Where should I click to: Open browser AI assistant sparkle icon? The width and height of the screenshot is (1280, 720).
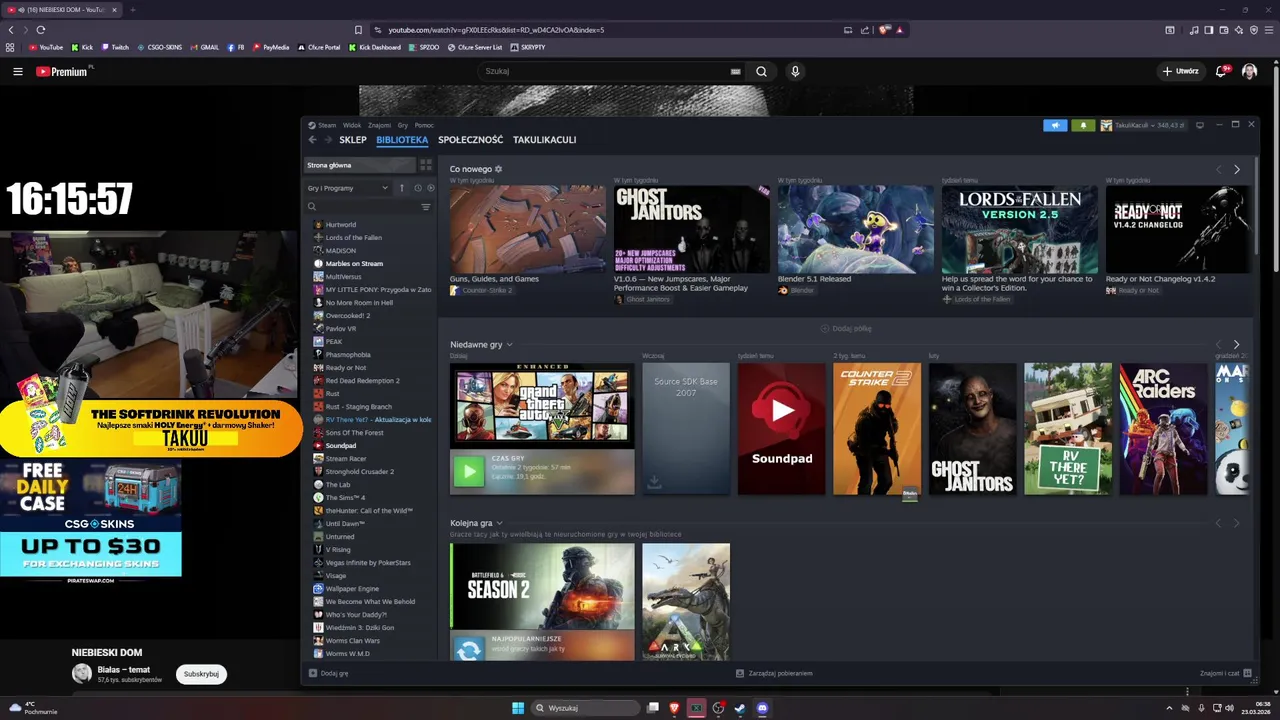tap(1239, 30)
